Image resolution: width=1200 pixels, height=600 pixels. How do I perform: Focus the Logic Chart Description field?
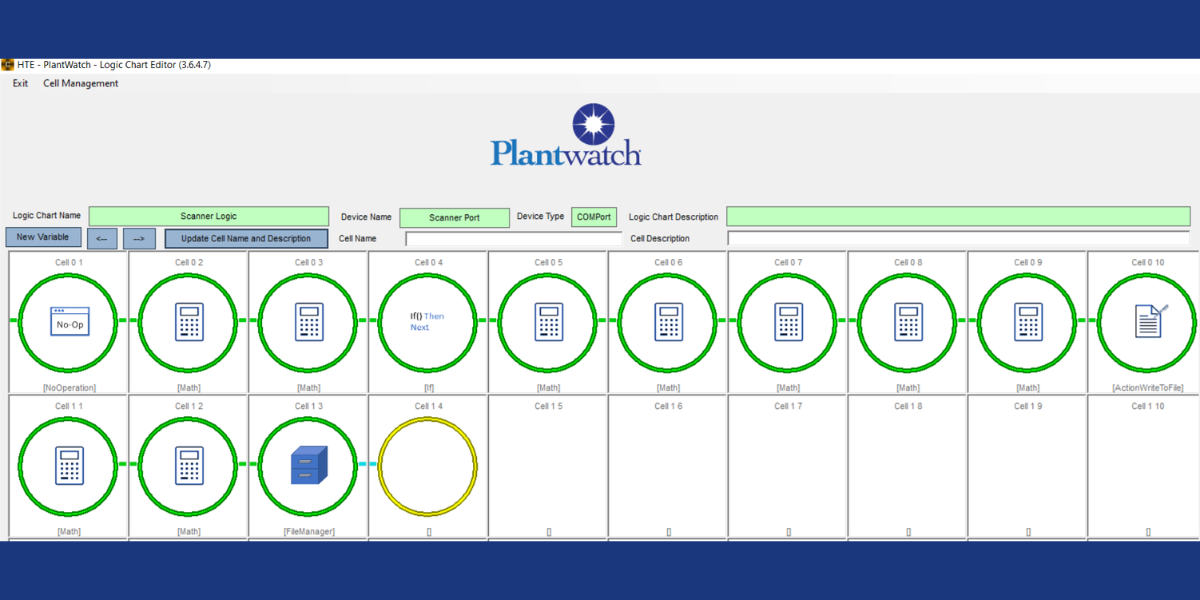coord(958,217)
